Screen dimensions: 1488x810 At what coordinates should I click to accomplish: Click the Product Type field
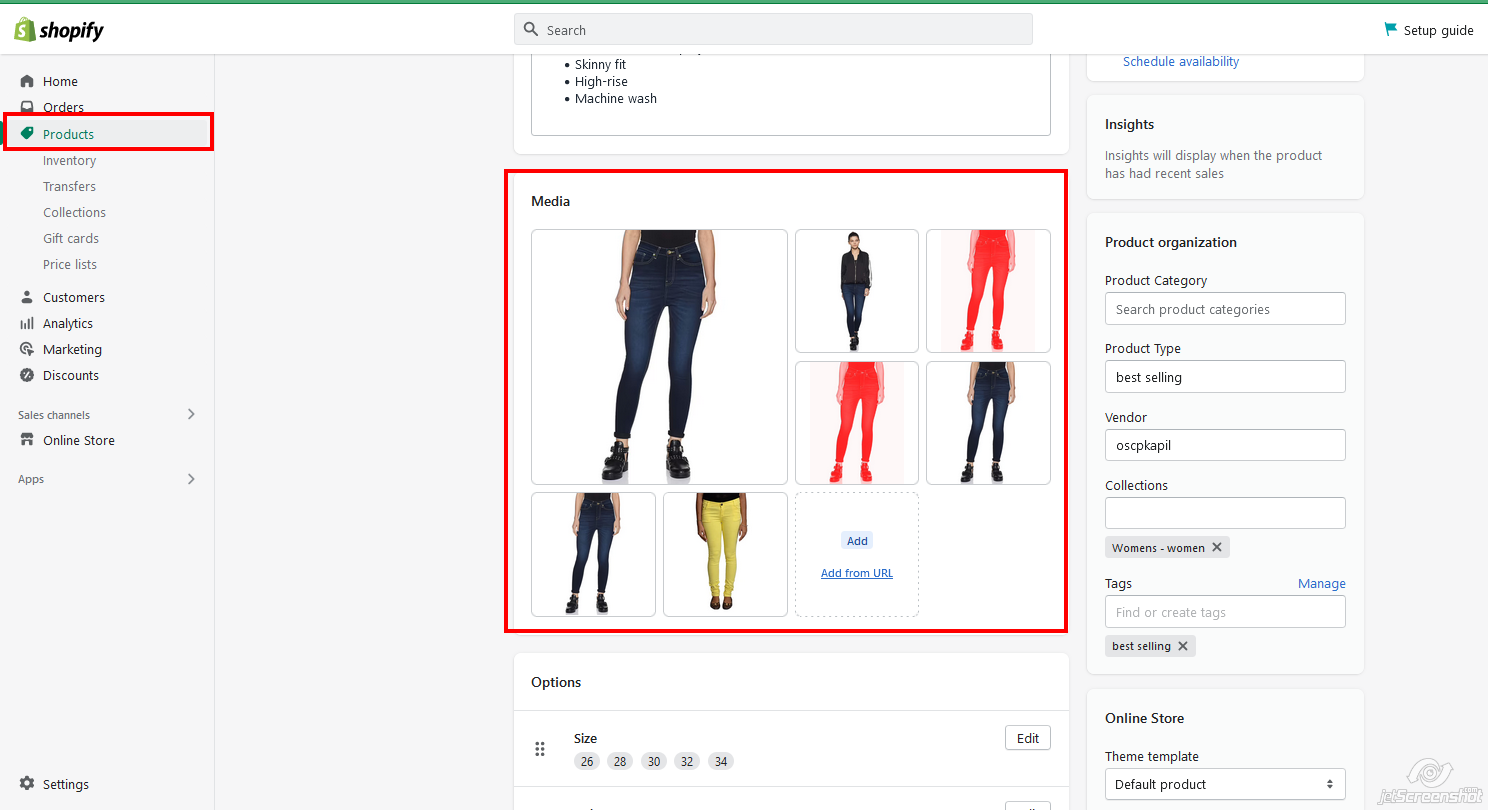coord(1225,377)
